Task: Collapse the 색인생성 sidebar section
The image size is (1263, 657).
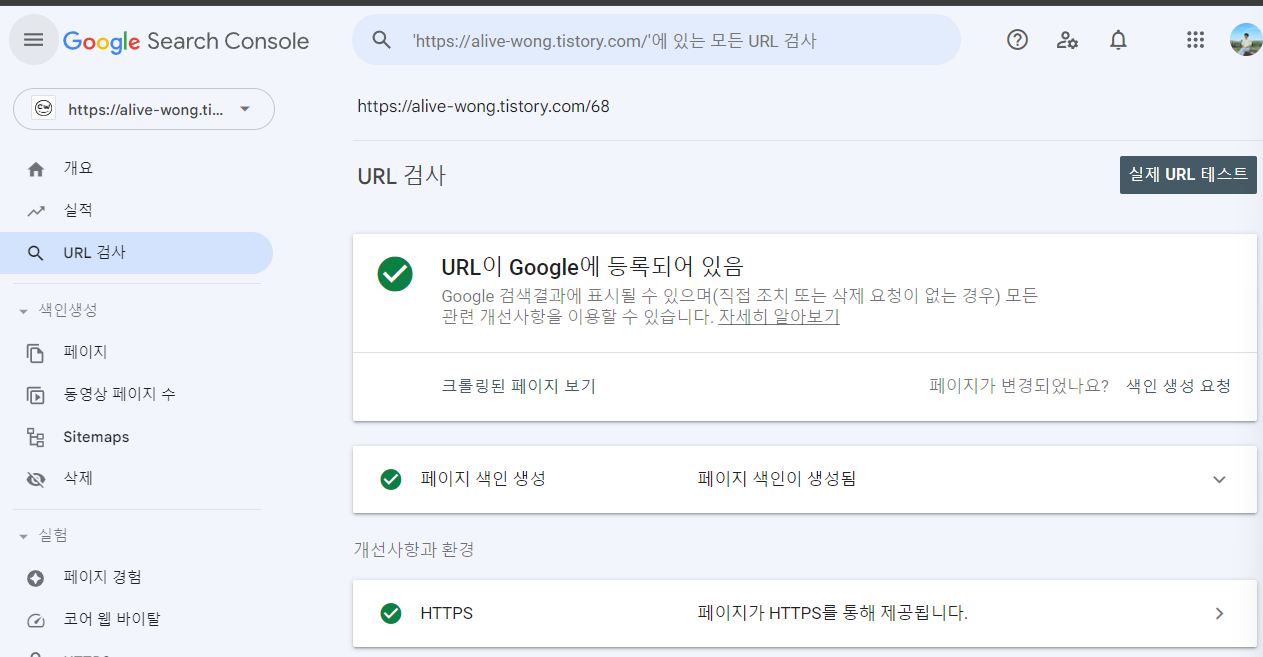Action: coord(24,311)
